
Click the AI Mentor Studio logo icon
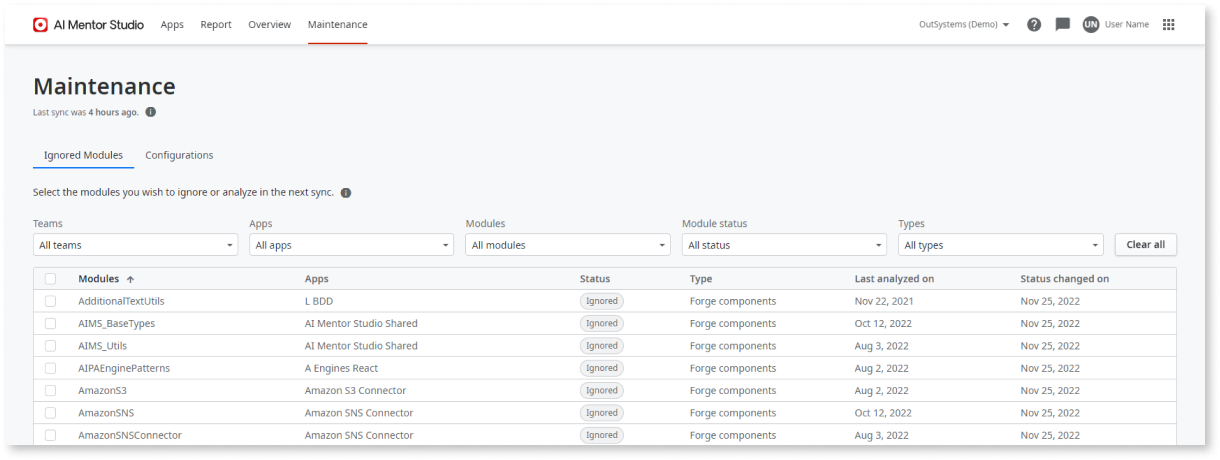point(41,25)
